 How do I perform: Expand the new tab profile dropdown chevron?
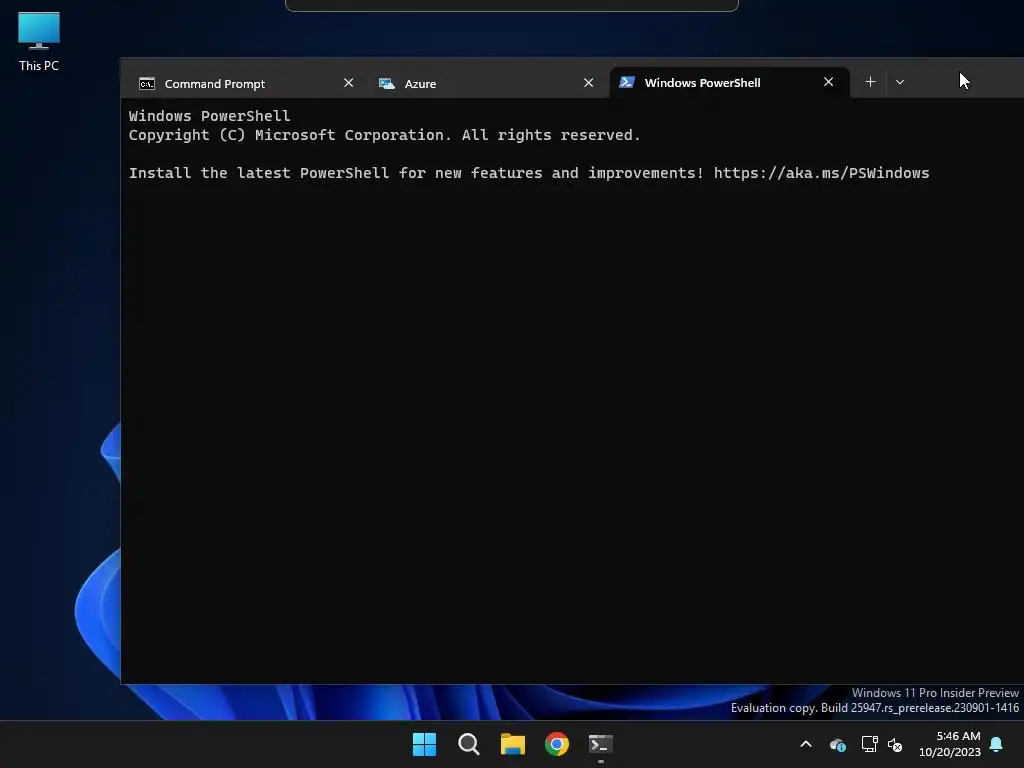pyautogui.click(x=900, y=82)
